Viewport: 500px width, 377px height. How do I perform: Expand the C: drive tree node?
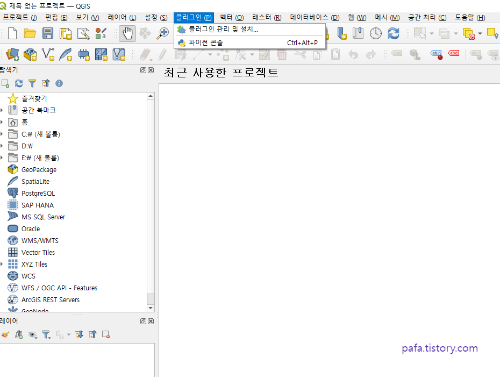click(x=2, y=134)
